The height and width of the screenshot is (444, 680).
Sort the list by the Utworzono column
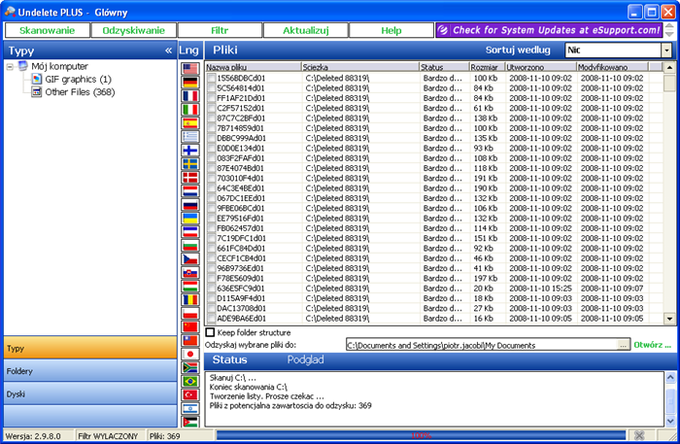[540, 67]
